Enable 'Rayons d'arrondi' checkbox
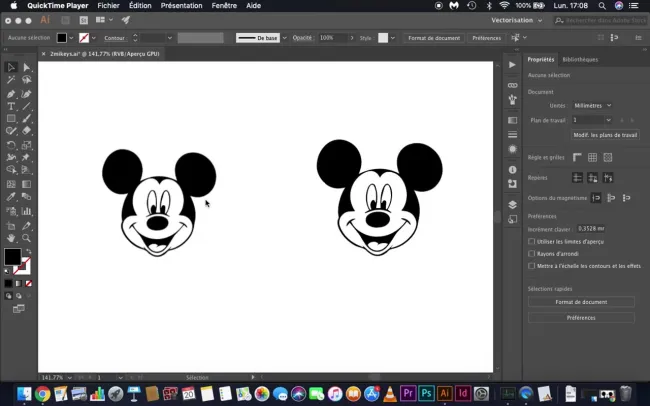 tap(531, 253)
